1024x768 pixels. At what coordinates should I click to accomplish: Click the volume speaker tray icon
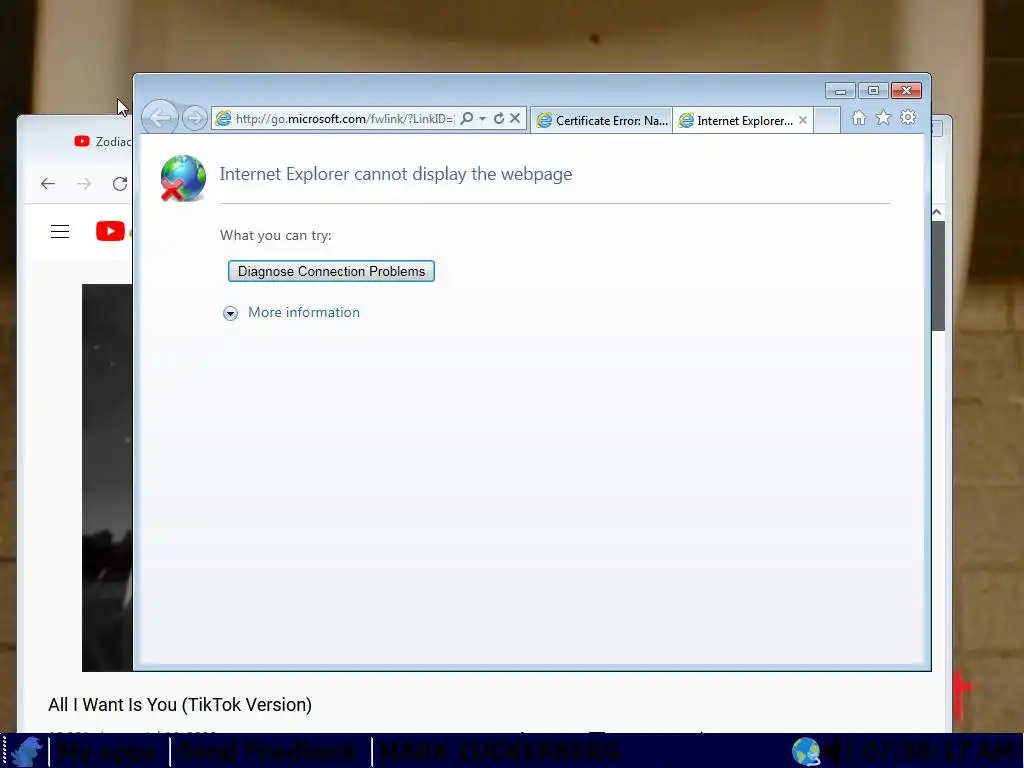click(x=833, y=752)
